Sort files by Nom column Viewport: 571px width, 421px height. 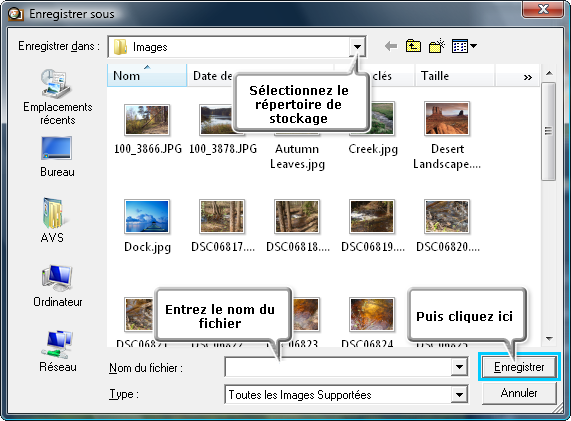click(x=147, y=75)
